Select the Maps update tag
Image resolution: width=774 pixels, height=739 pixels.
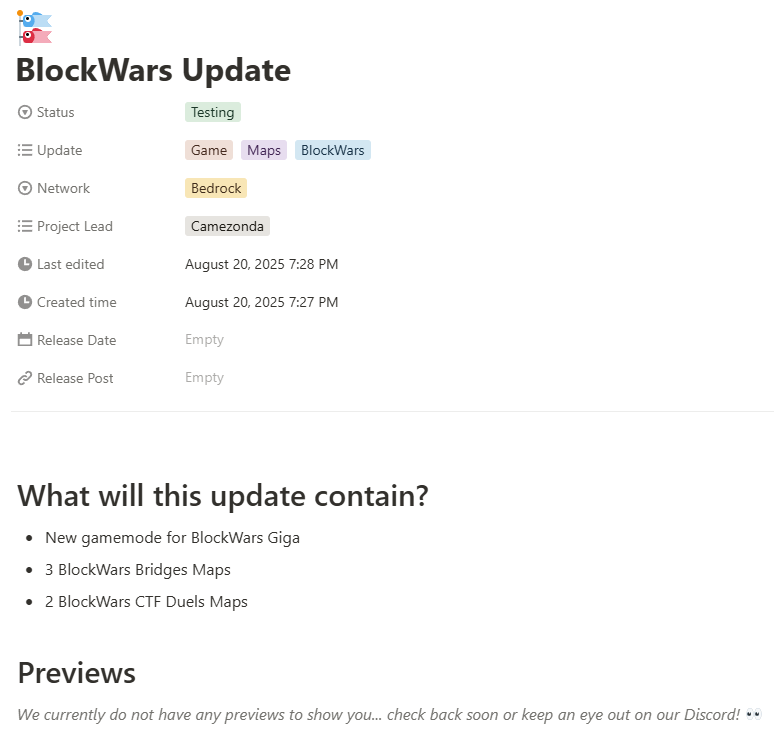coord(264,150)
